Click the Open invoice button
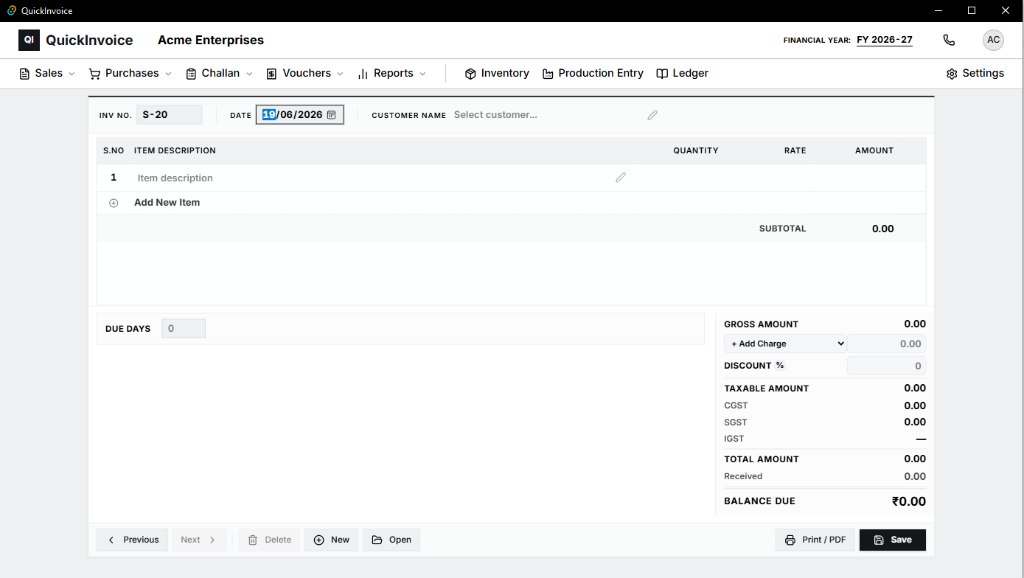Viewport: 1024px width, 578px height. (391, 540)
